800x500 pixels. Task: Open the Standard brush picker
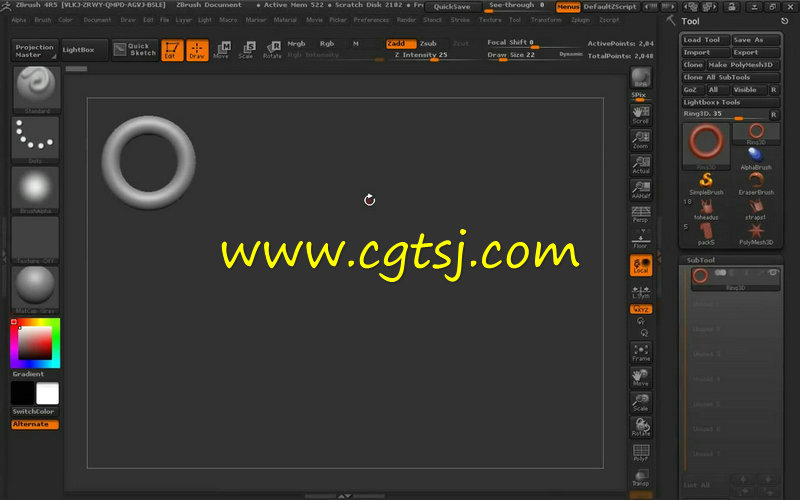[36, 89]
